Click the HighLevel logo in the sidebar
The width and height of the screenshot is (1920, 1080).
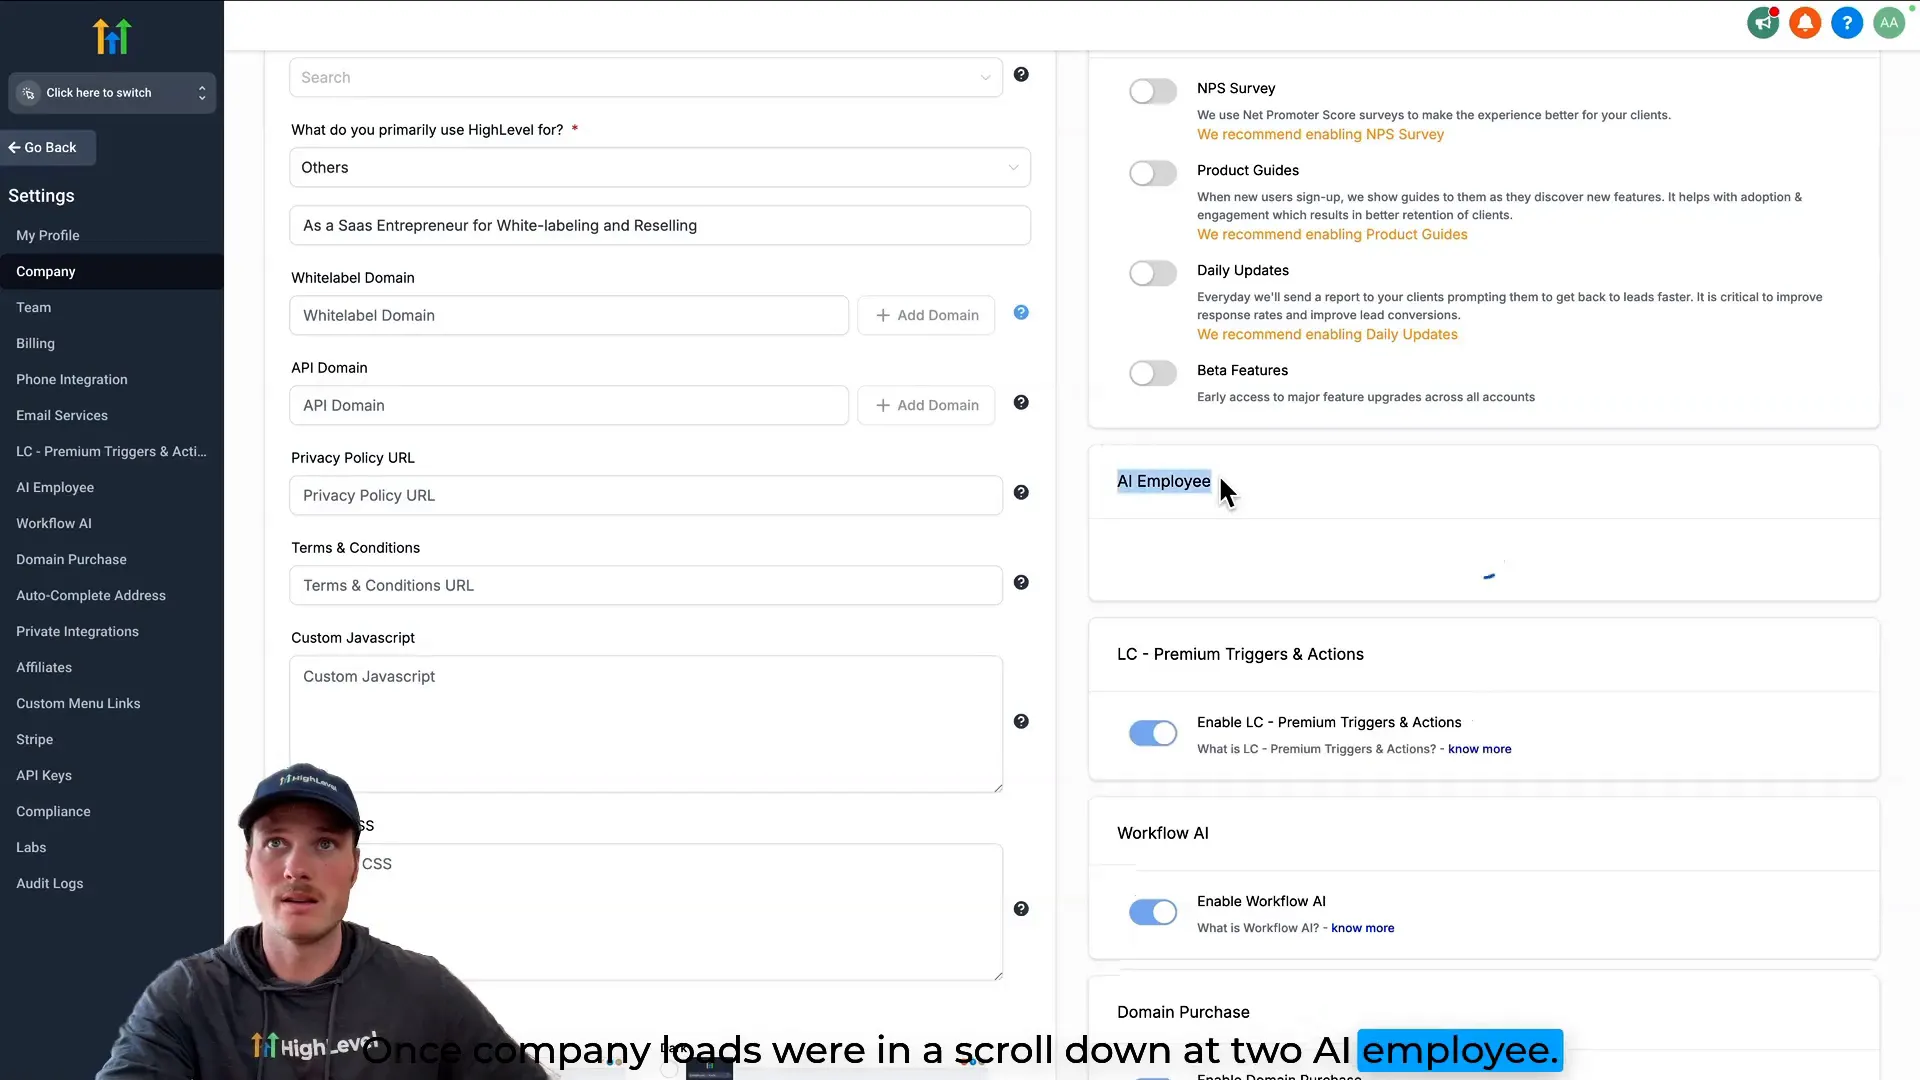tap(112, 36)
